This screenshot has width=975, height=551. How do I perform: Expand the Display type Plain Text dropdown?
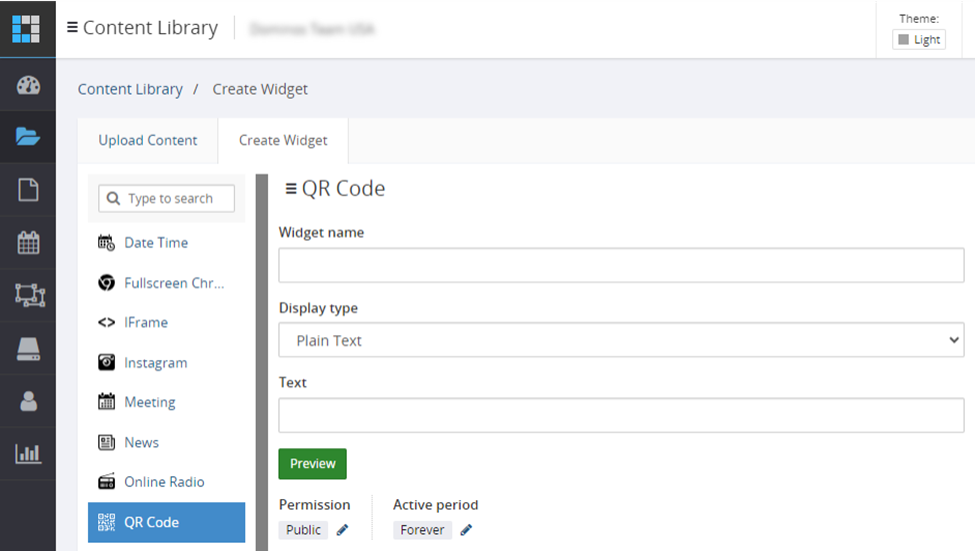pos(621,340)
